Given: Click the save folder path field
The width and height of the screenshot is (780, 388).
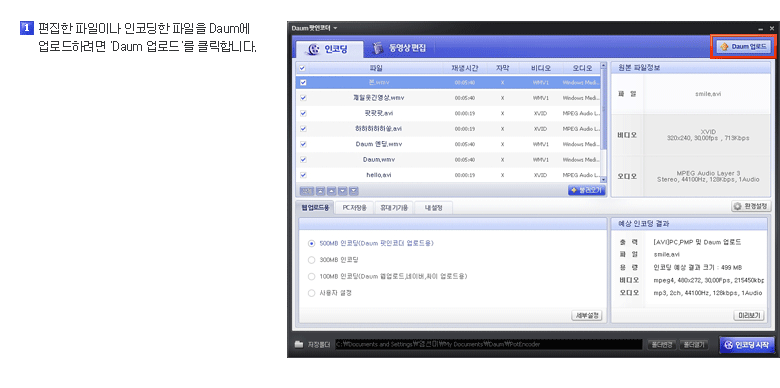Looking at the screenshot, I should pos(489,344).
